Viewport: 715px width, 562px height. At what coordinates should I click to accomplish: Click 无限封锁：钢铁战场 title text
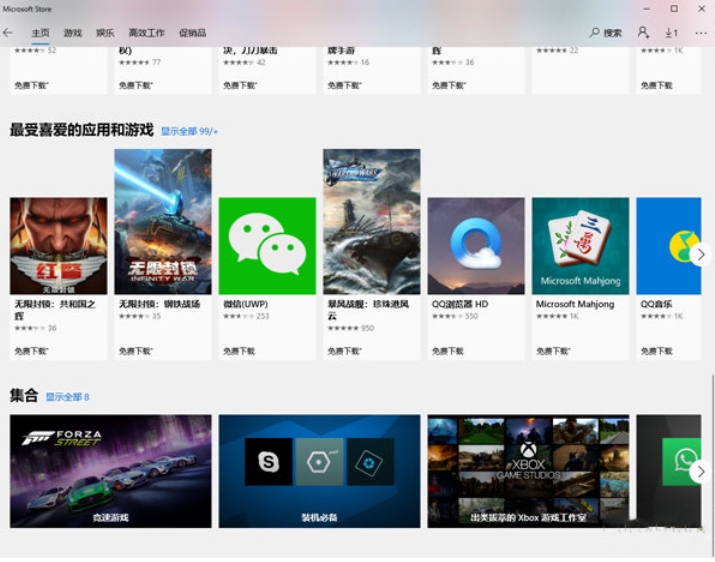[x=160, y=304]
